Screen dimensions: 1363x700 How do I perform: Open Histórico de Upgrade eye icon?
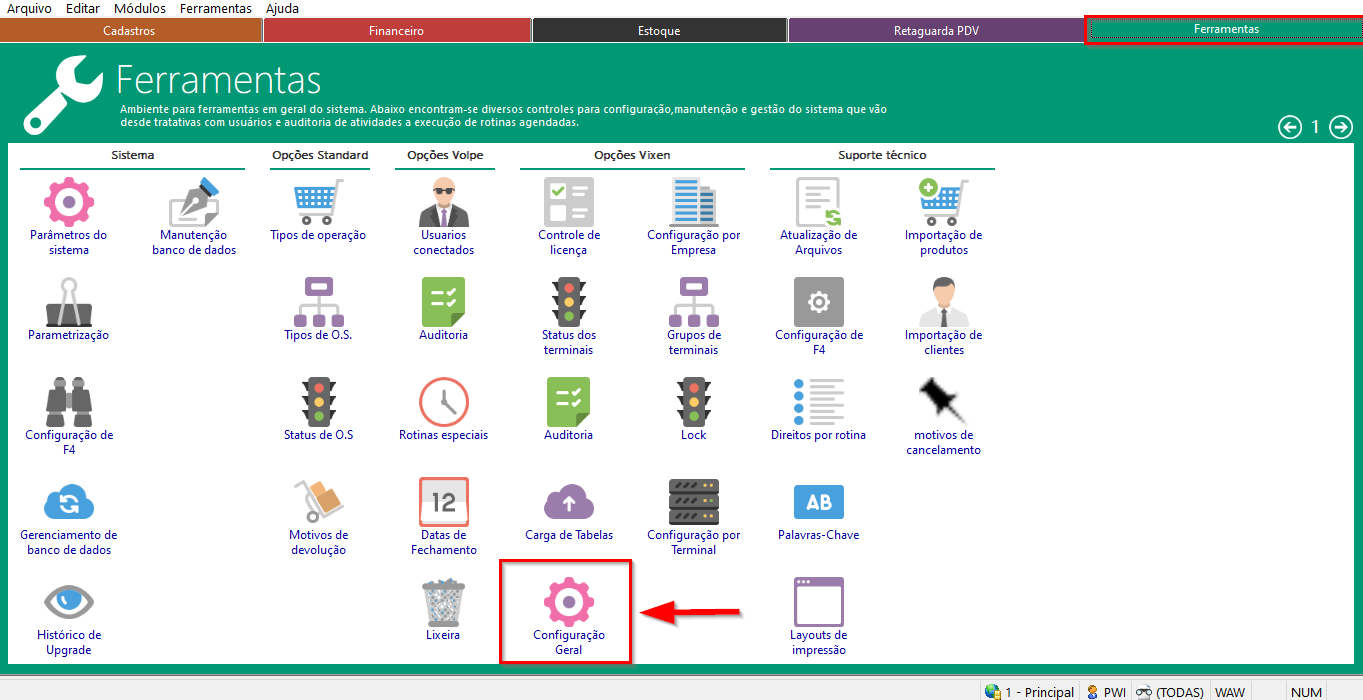click(69, 602)
